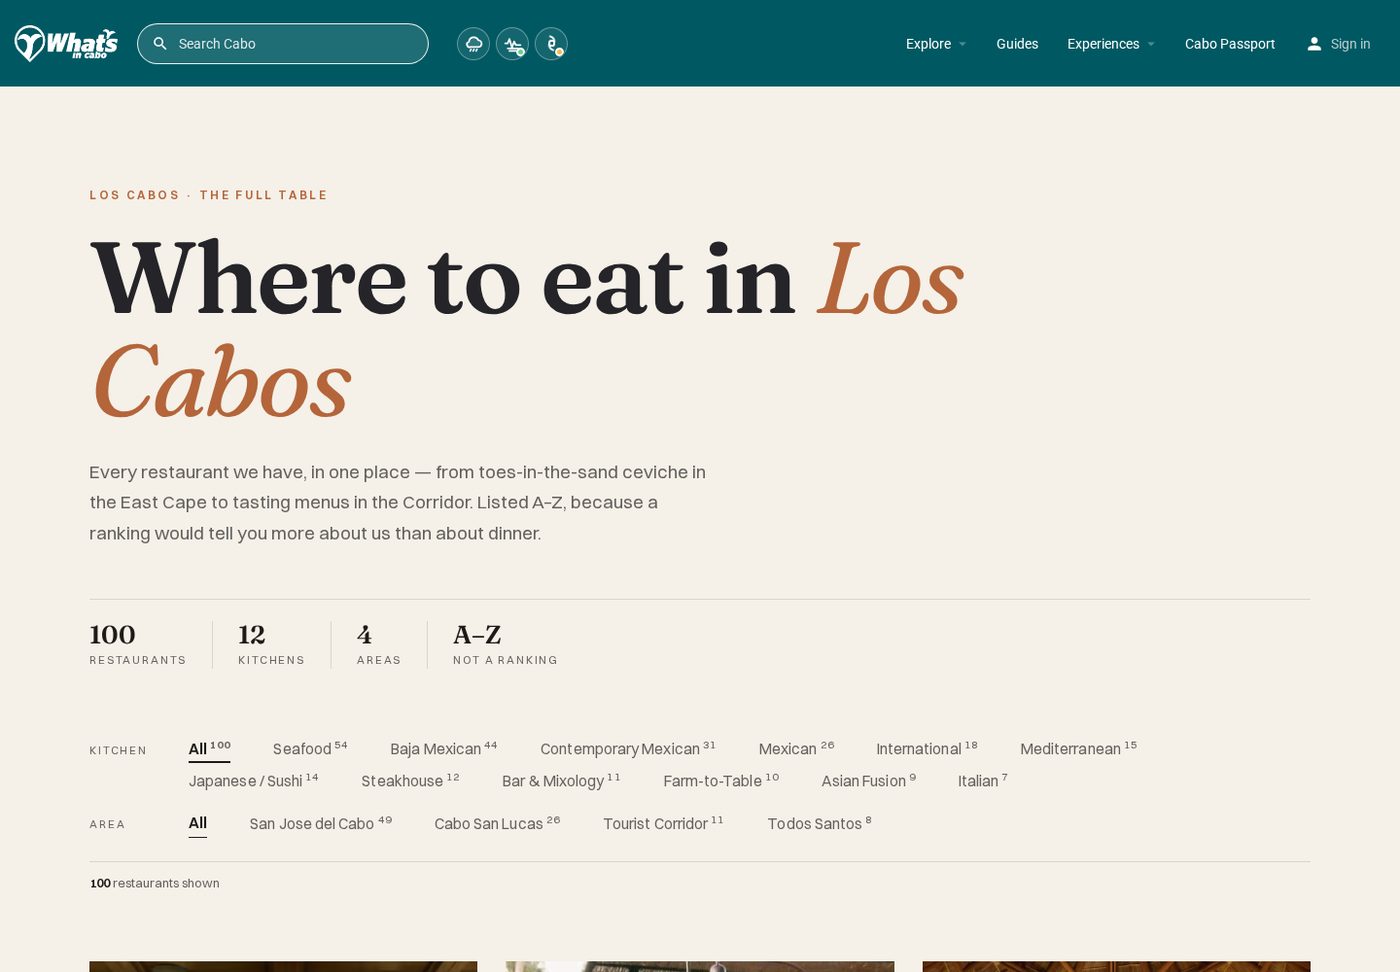Click the '100 restaurants shown' text

pyautogui.click(x=155, y=883)
